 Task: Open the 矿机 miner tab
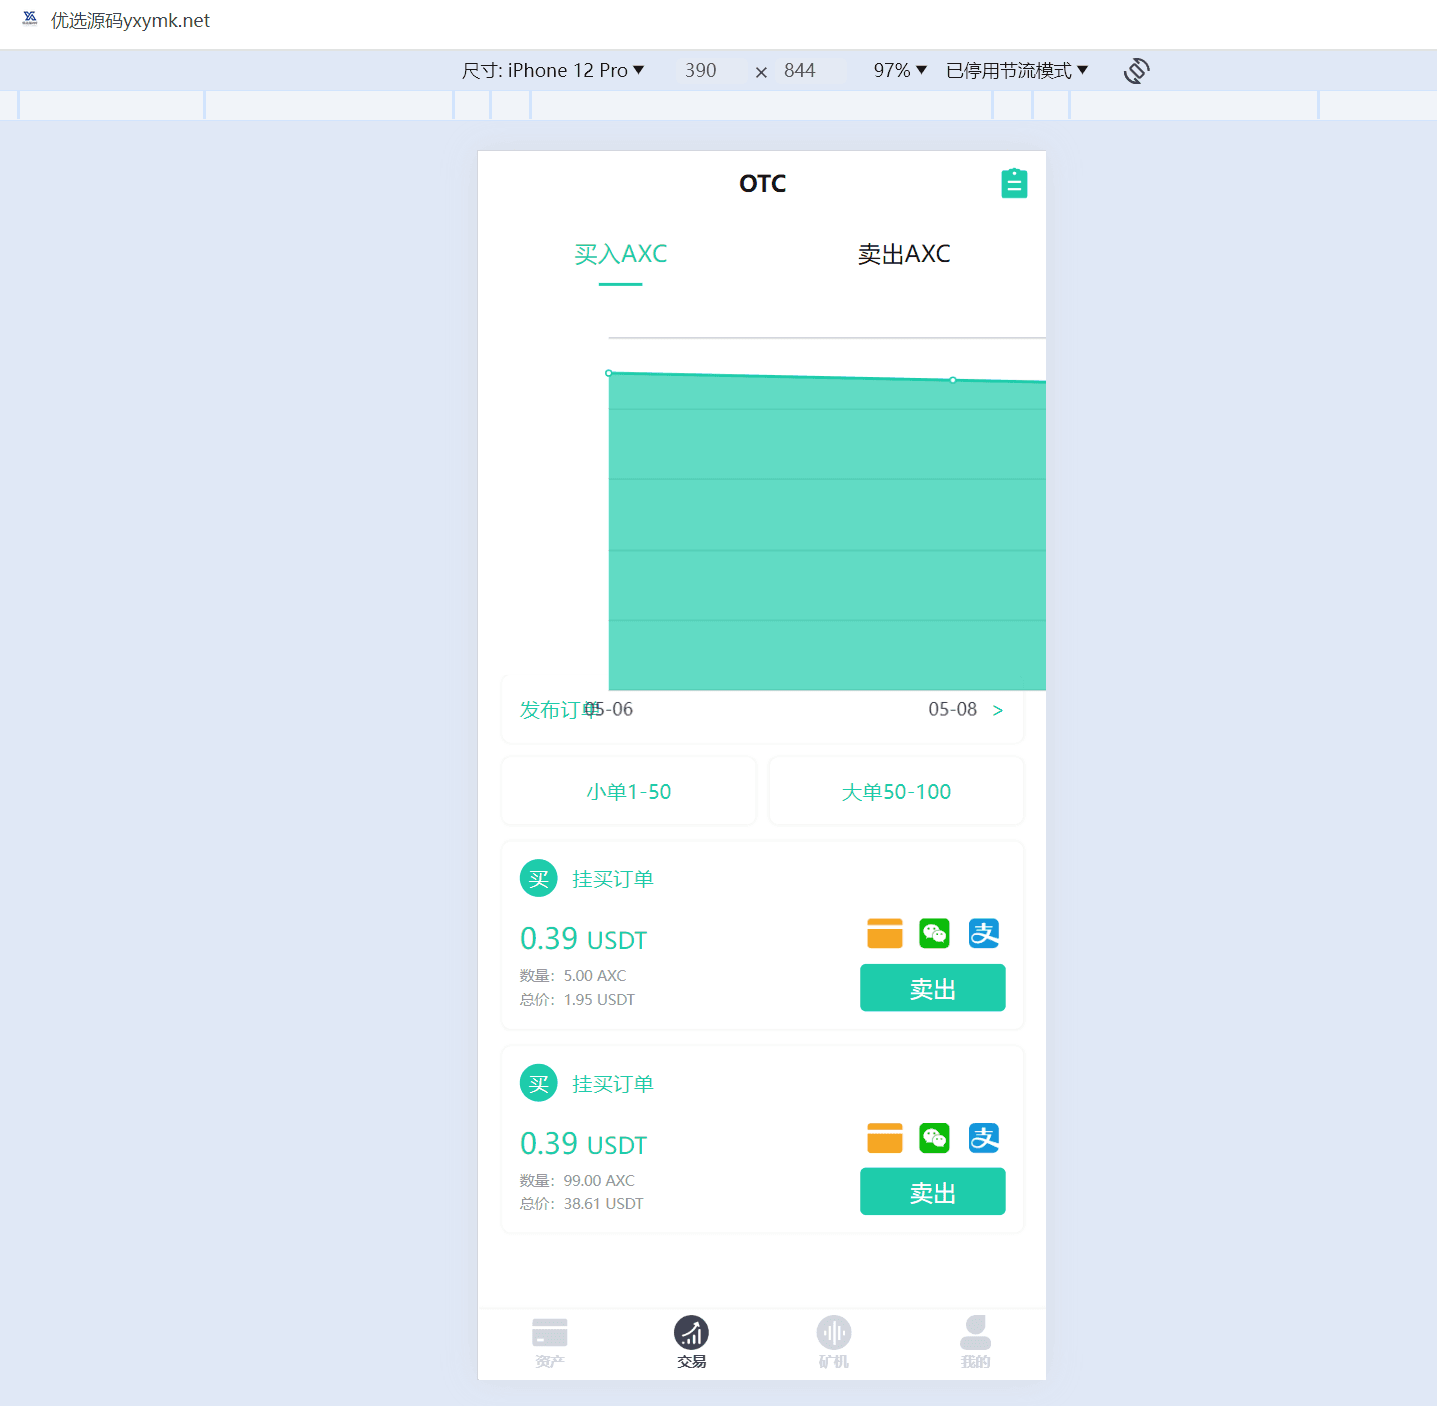pos(833,1342)
